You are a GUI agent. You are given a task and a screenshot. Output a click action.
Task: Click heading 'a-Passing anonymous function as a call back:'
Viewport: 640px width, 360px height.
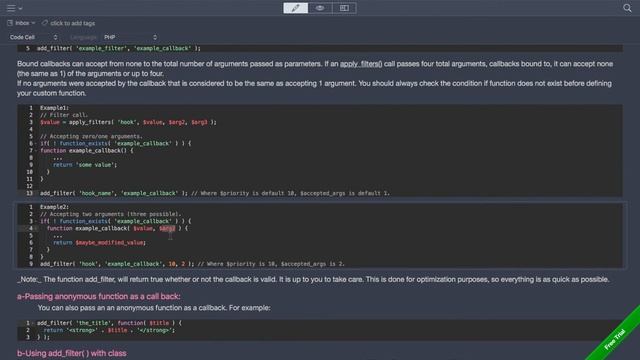[98, 296]
